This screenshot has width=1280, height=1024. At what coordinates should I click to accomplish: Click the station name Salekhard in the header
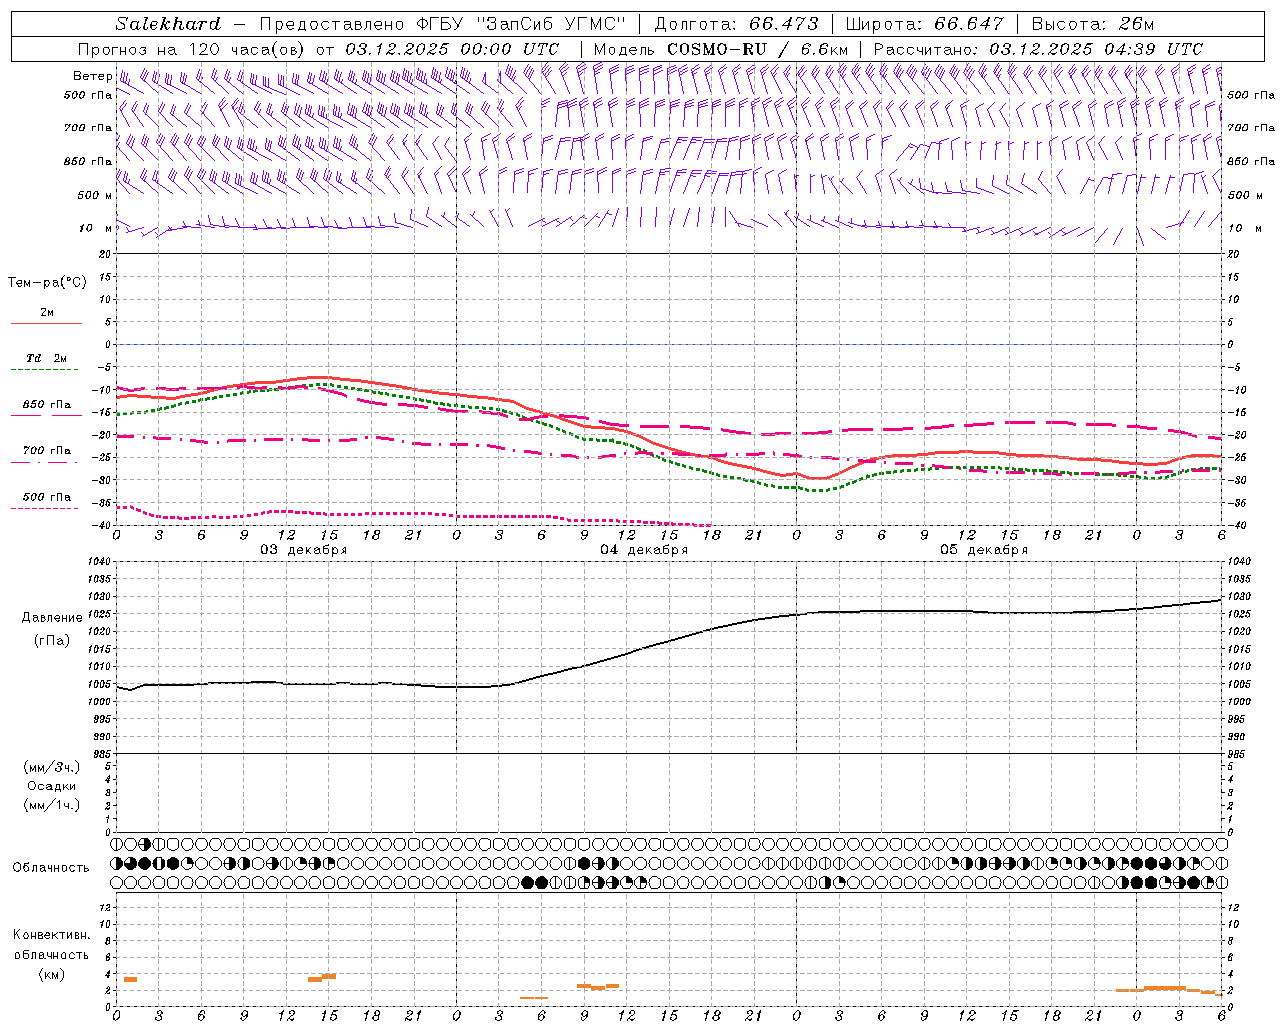tap(168, 24)
